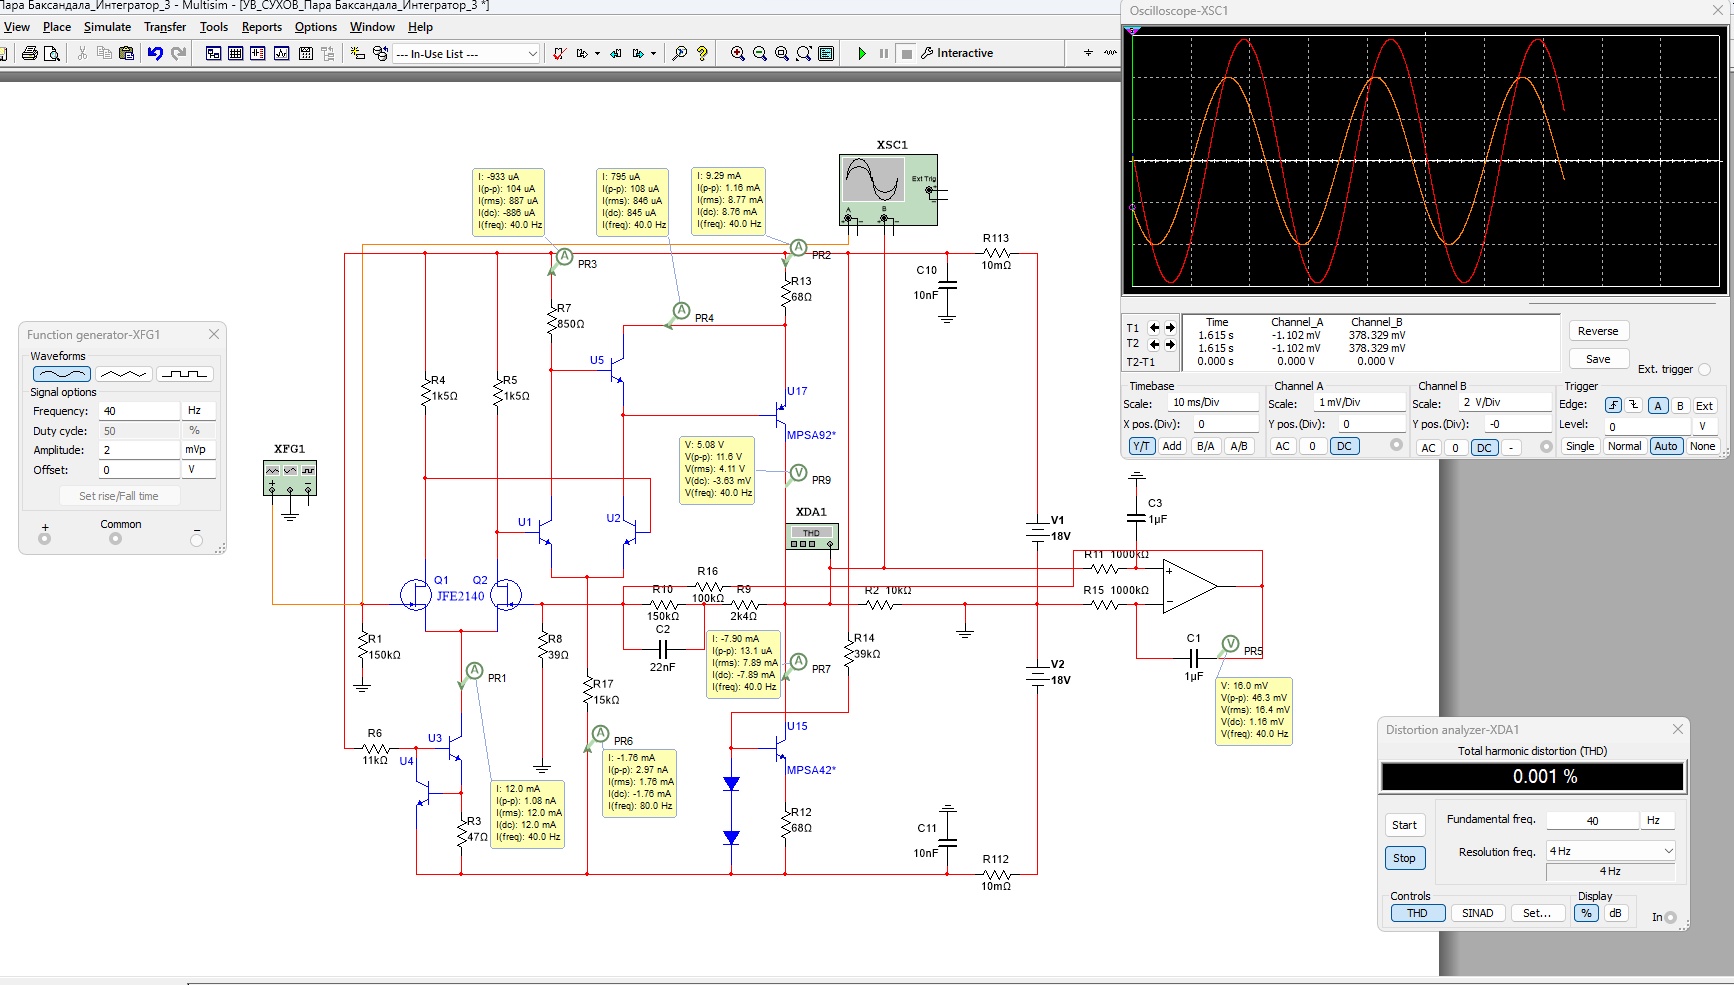Open the Simulate menu

(107, 27)
